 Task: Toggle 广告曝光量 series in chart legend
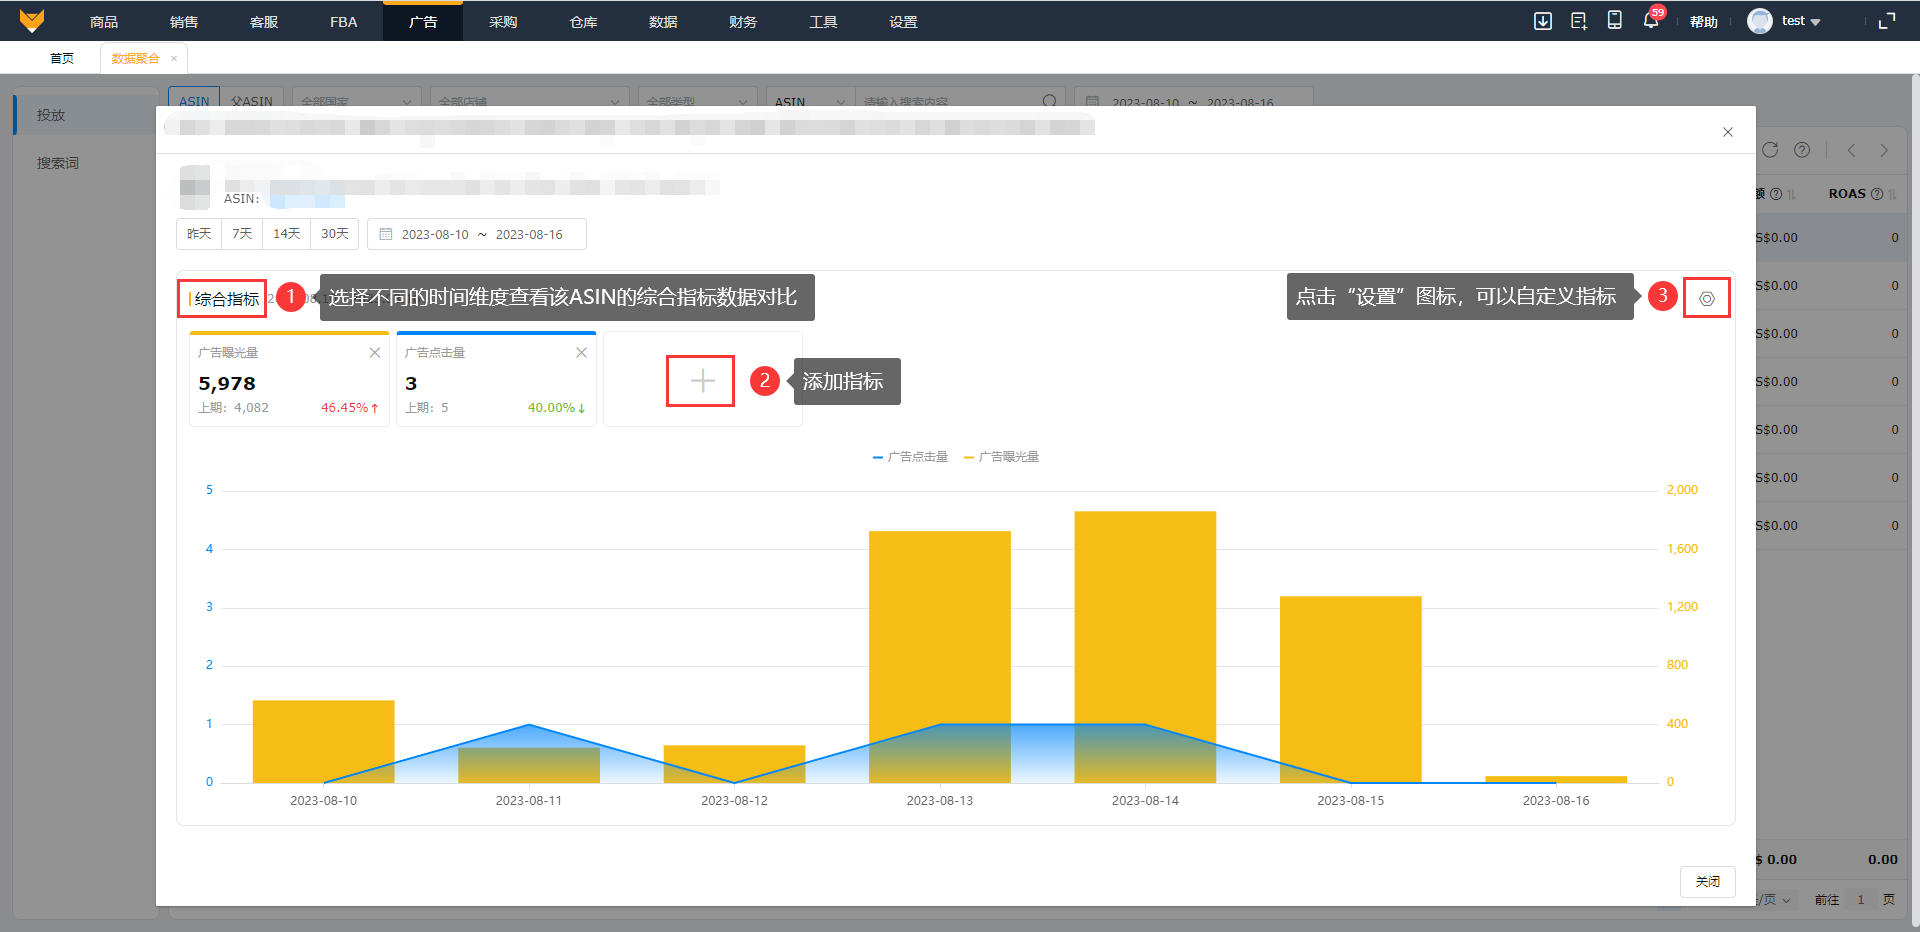coord(1002,457)
